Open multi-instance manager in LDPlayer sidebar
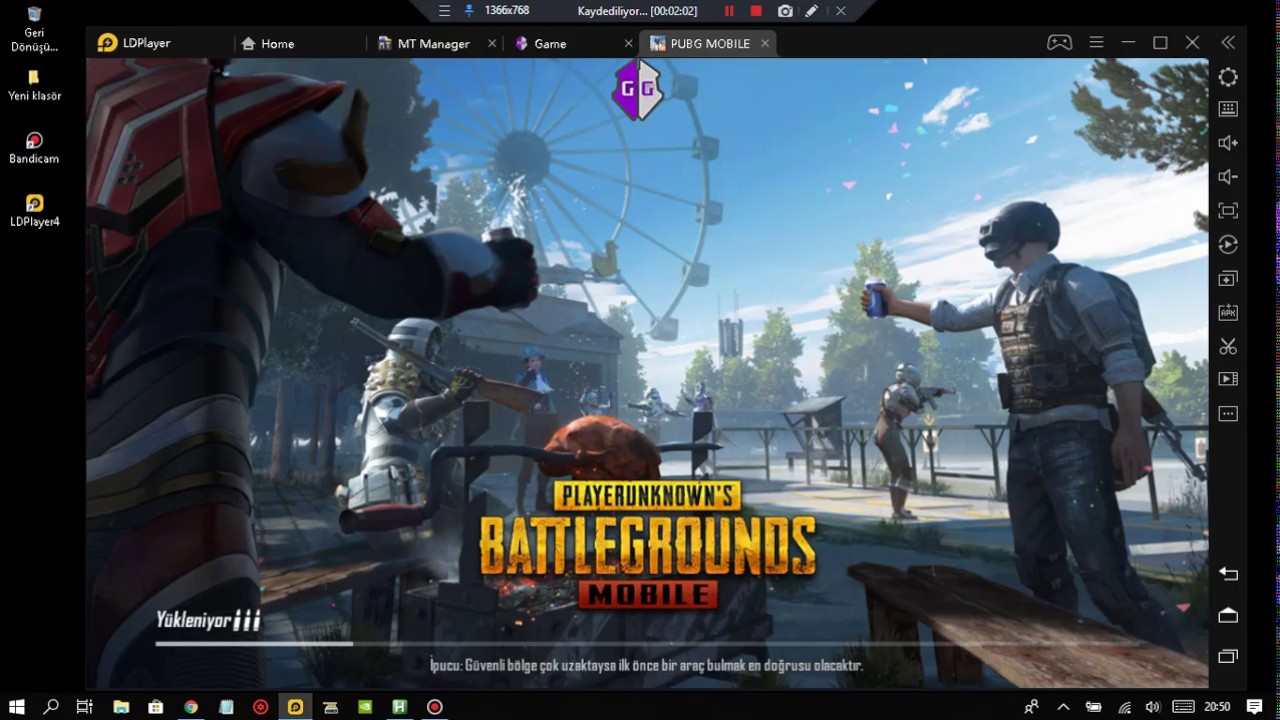 click(x=1228, y=279)
